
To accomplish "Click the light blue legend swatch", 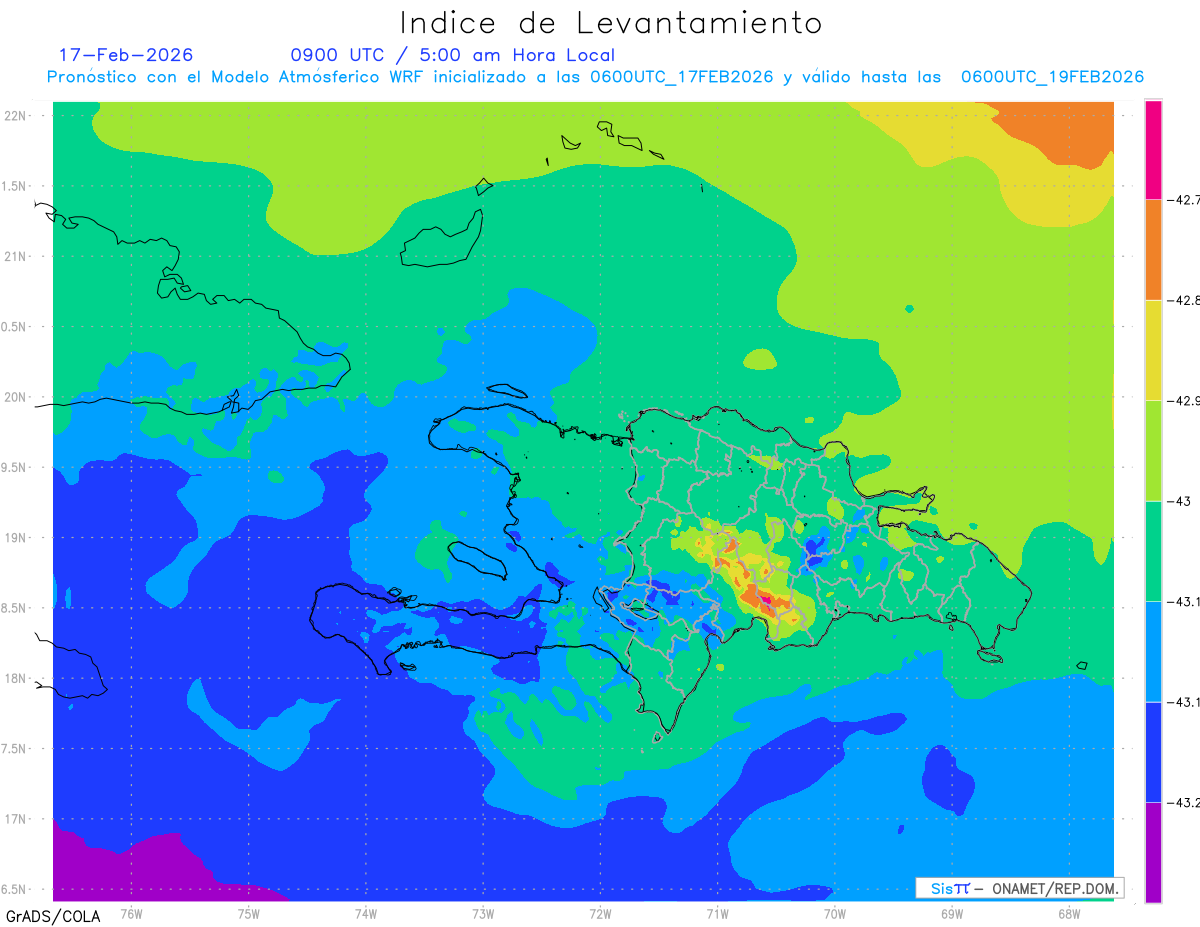I will coord(1153,651).
